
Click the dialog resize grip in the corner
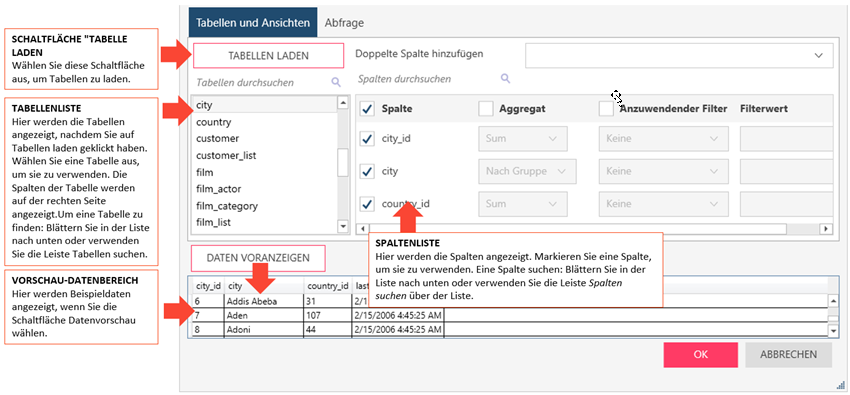tap(840, 385)
